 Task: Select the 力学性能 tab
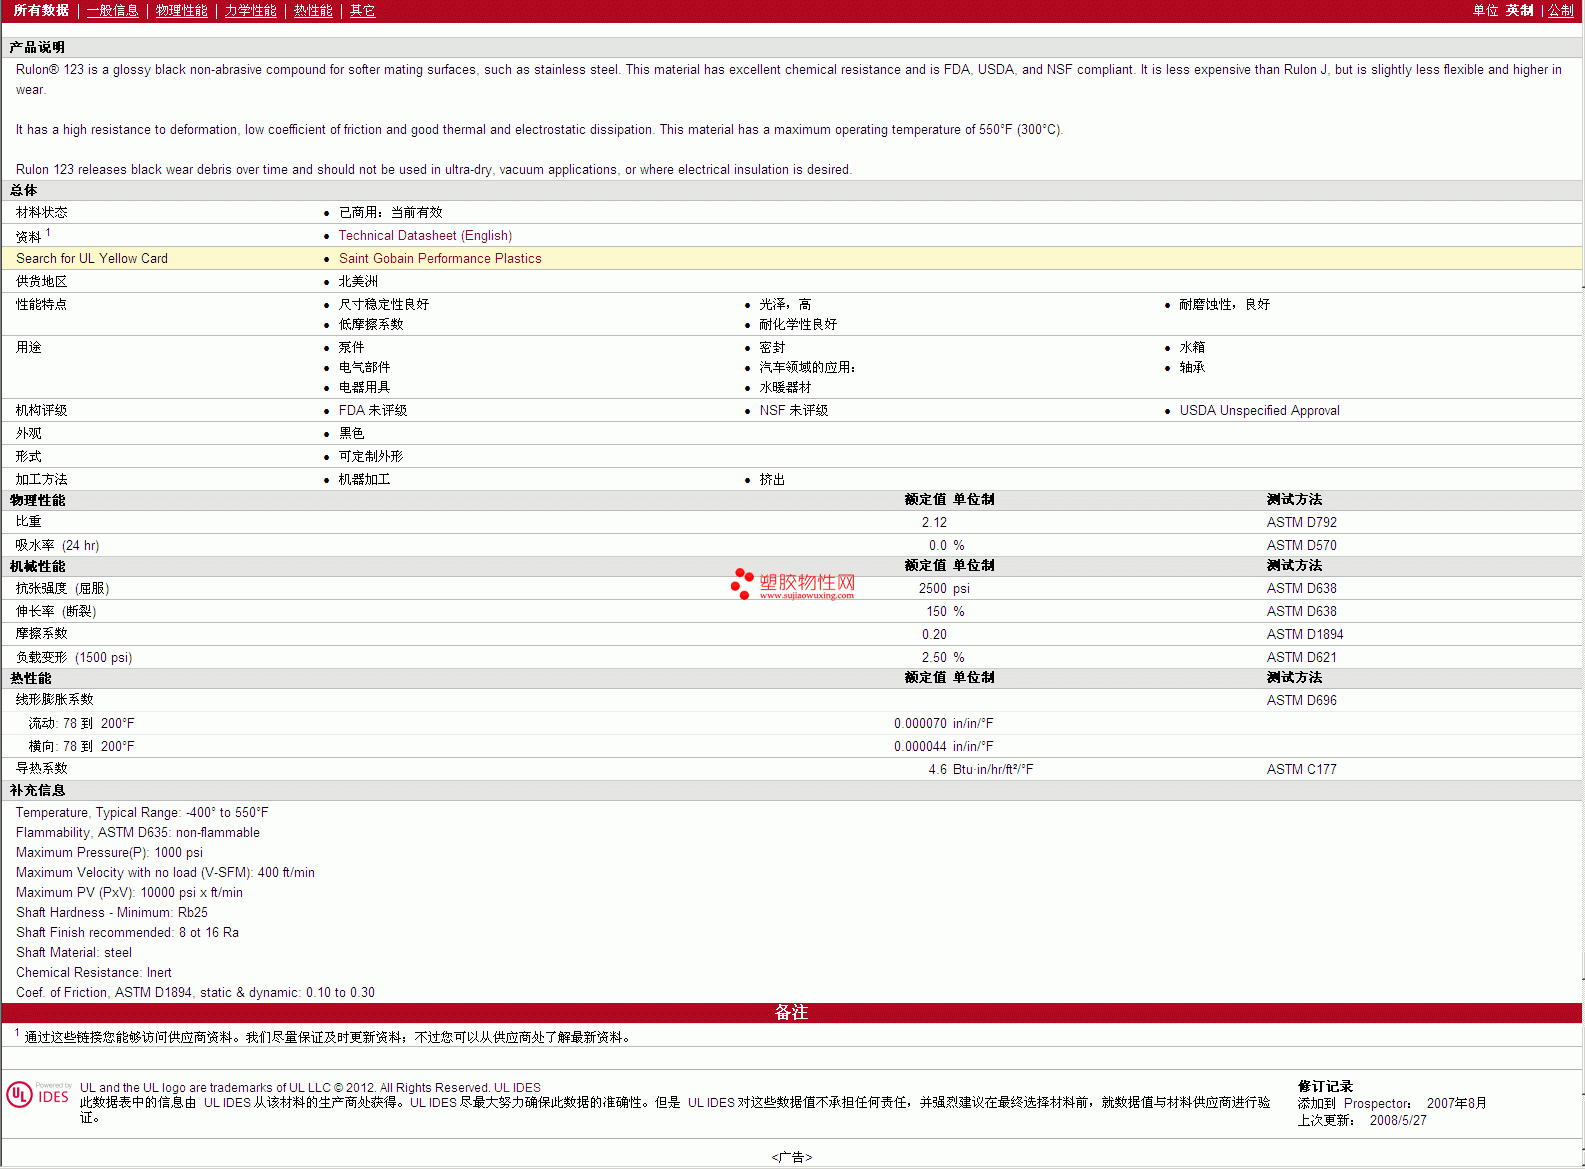250,11
